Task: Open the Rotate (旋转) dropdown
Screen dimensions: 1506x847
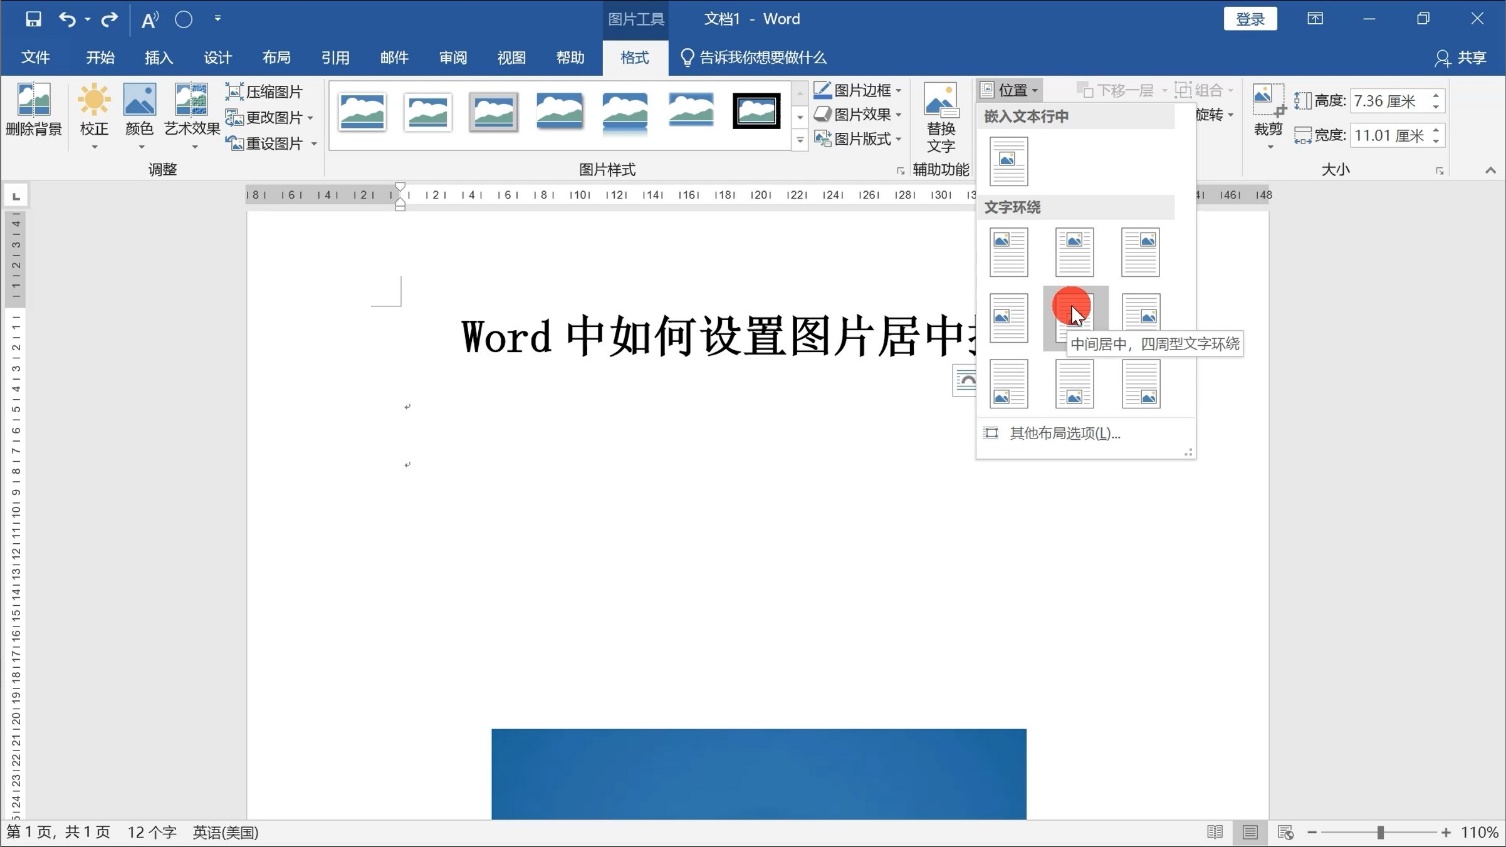Action: point(1215,115)
